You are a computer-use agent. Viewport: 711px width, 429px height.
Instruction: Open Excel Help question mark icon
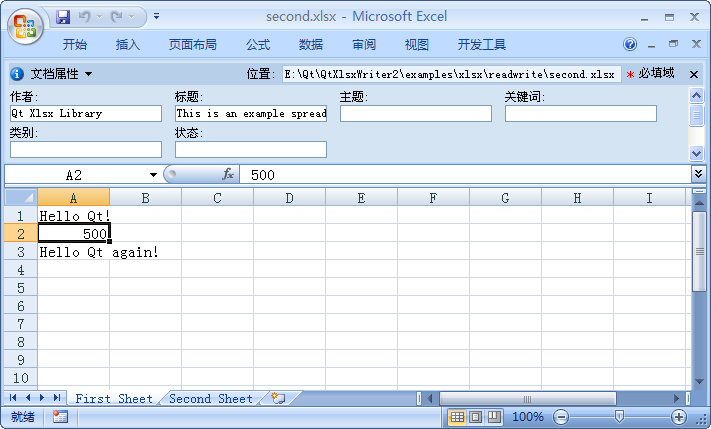pyautogui.click(x=630, y=45)
